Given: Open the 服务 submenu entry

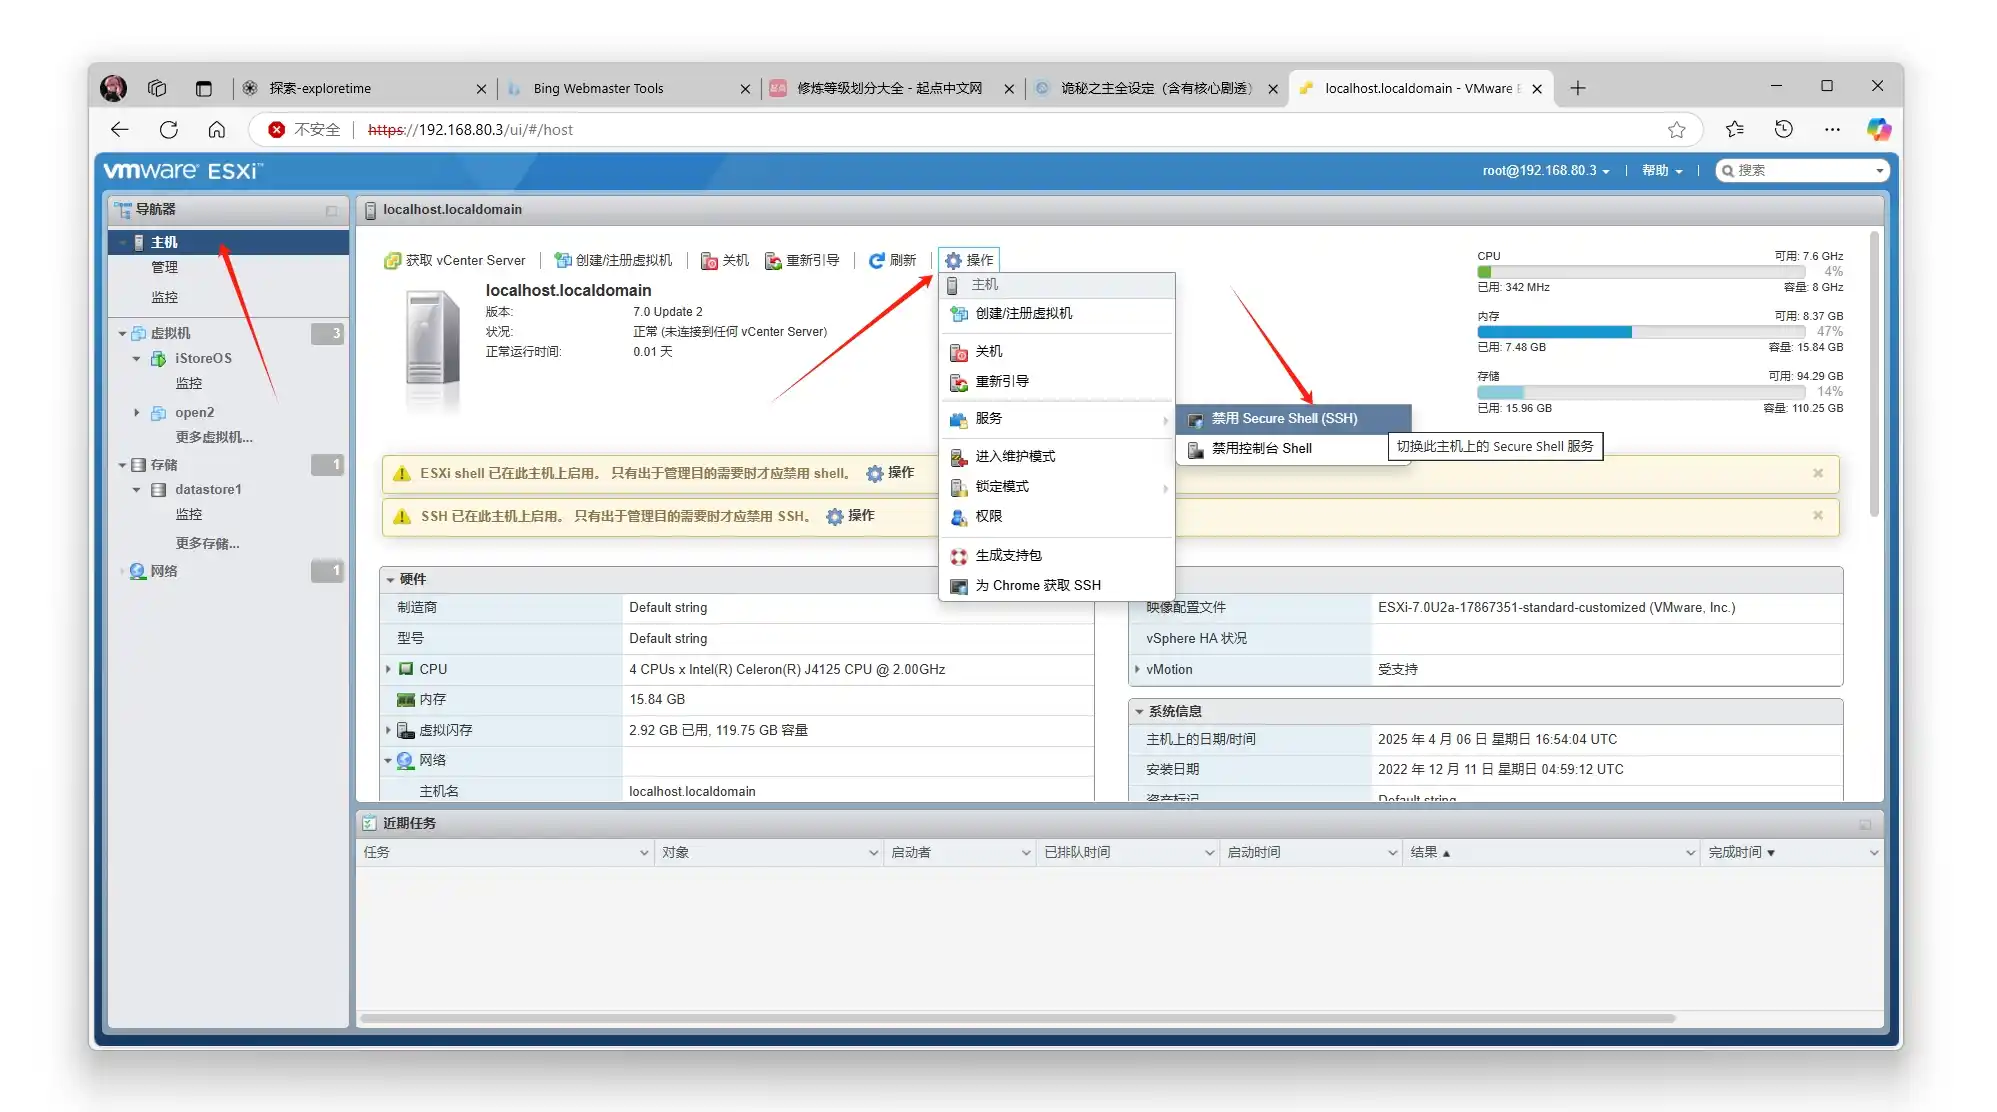Looking at the screenshot, I should 1056,418.
